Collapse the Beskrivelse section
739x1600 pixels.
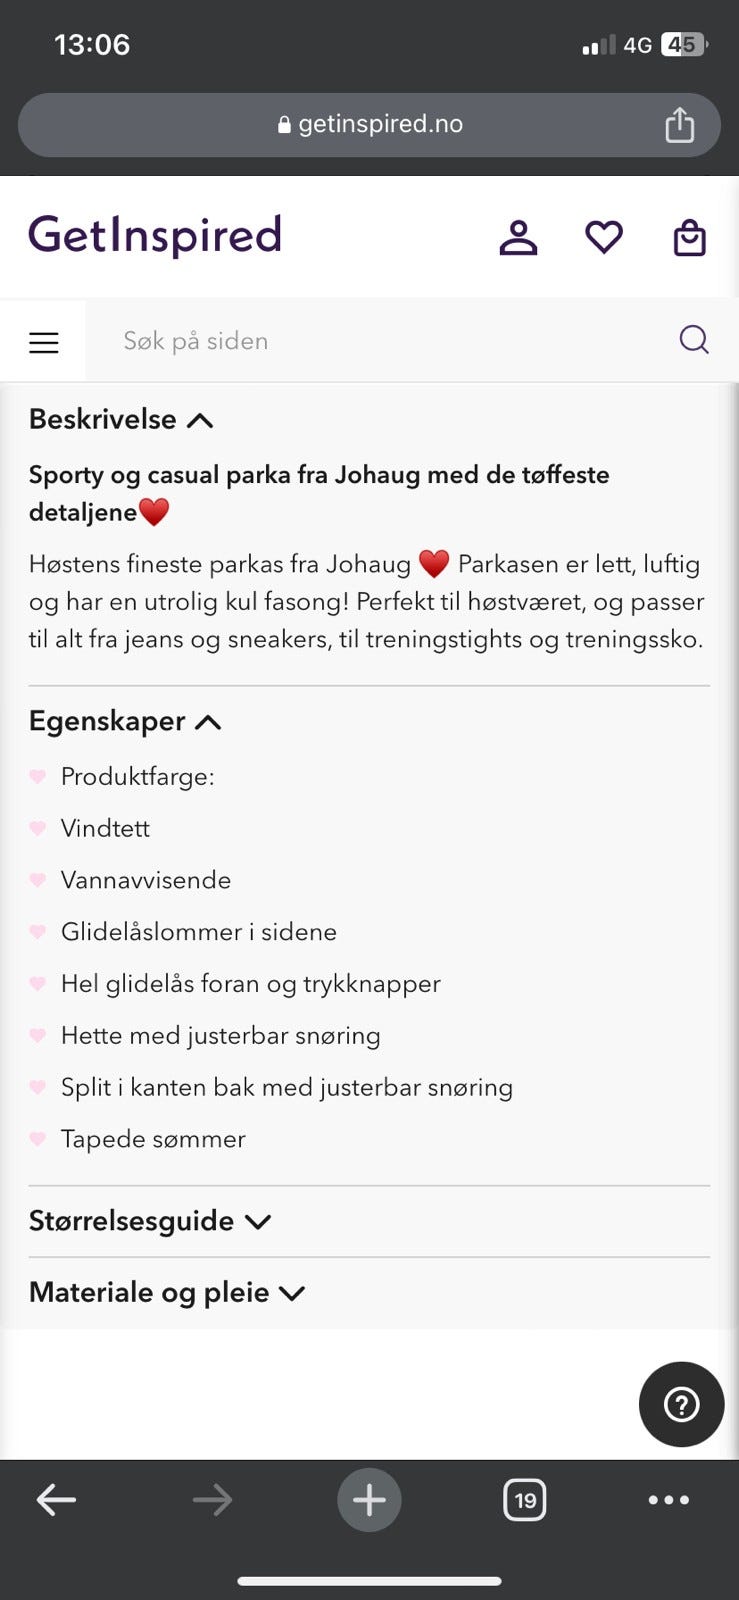121,419
